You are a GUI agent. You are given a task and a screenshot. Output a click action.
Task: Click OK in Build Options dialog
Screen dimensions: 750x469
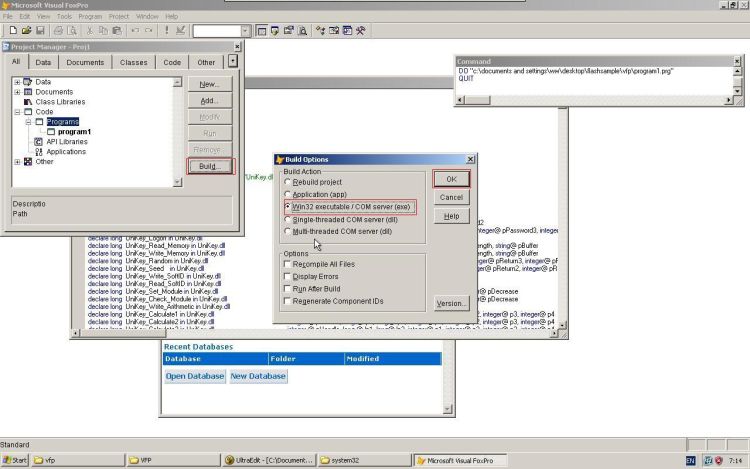coord(452,179)
